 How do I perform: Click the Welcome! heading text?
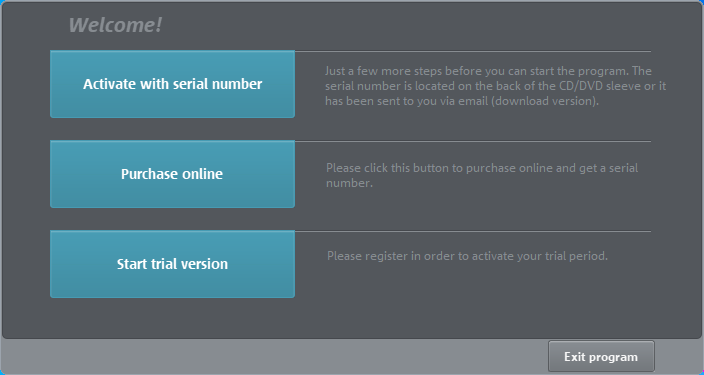[115, 25]
